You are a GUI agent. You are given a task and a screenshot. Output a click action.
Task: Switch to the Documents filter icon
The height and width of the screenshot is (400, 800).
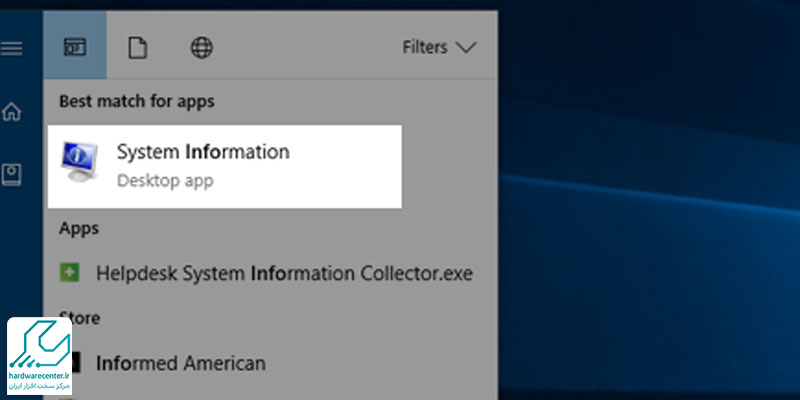pos(137,48)
